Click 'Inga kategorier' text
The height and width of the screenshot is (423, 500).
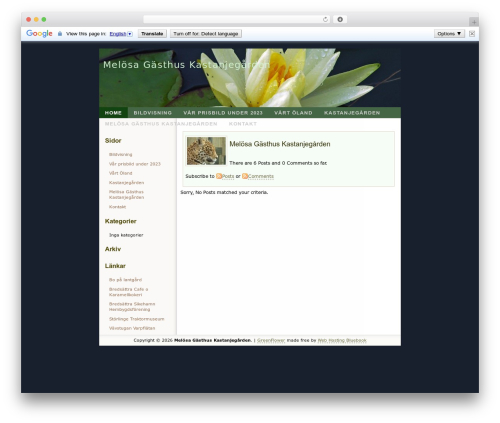click(x=126, y=235)
